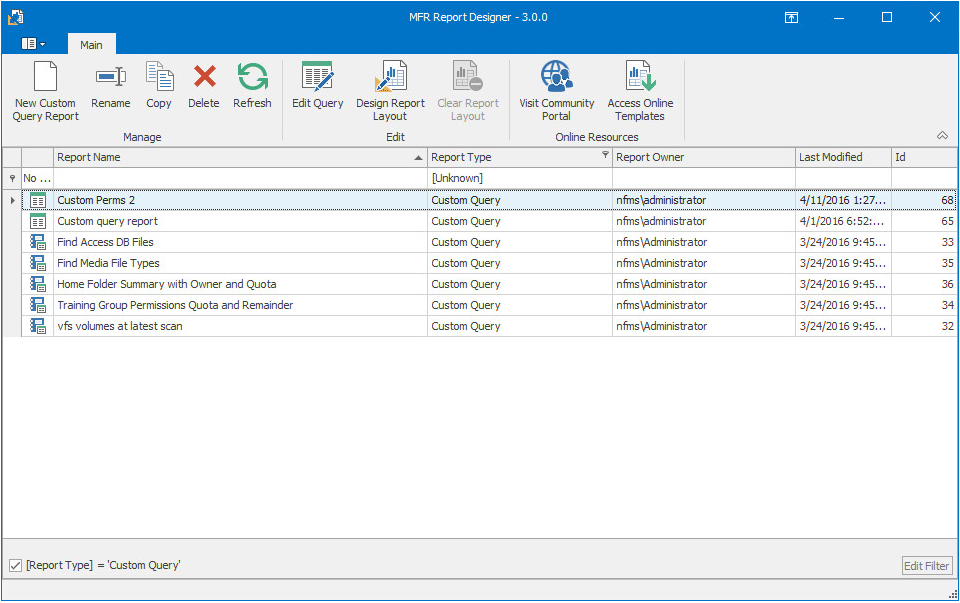Select the Main ribbon tab

pyautogui.click(x=91, y=44)
